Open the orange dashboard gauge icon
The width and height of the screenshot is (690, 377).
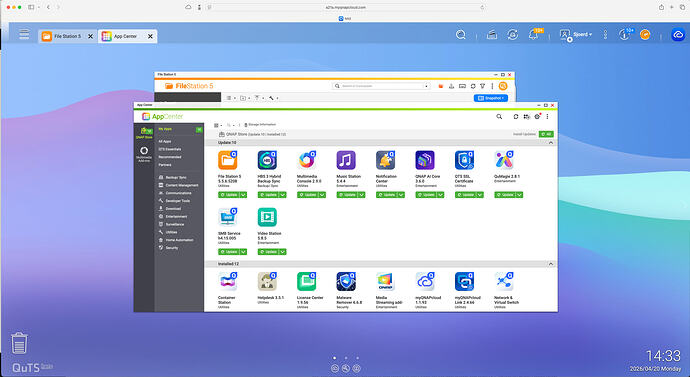coord(645,34)
